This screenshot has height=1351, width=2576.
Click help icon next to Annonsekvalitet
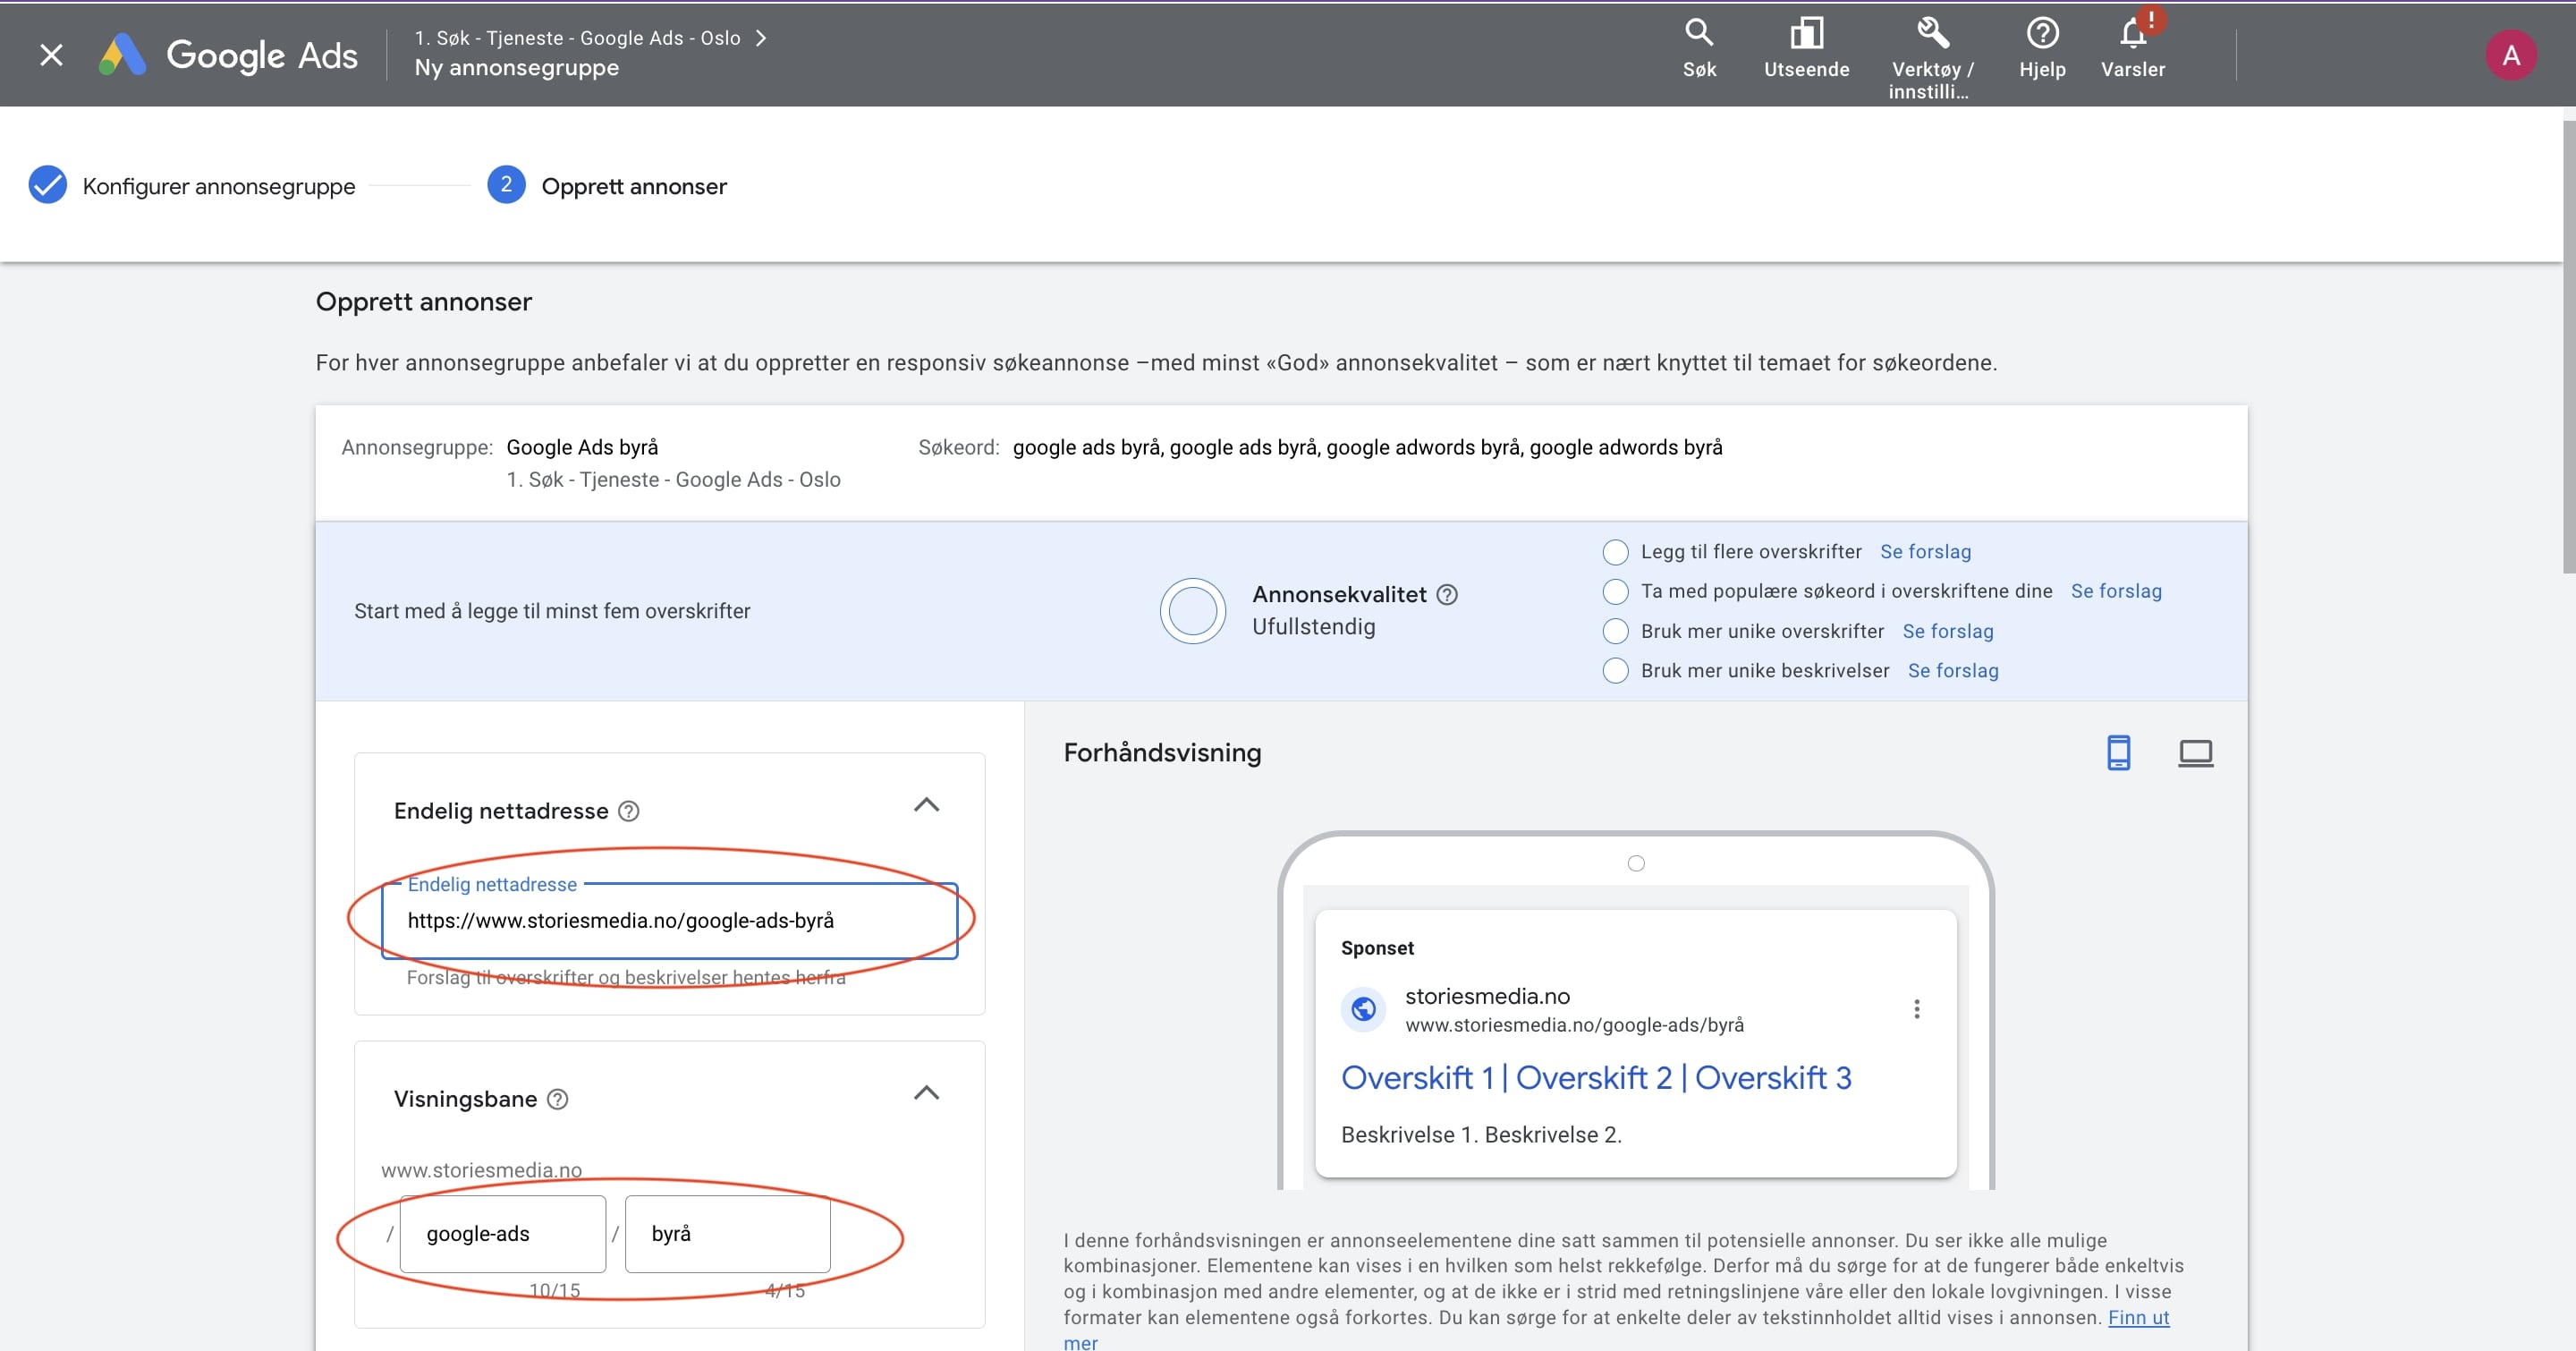(1447, 595)
